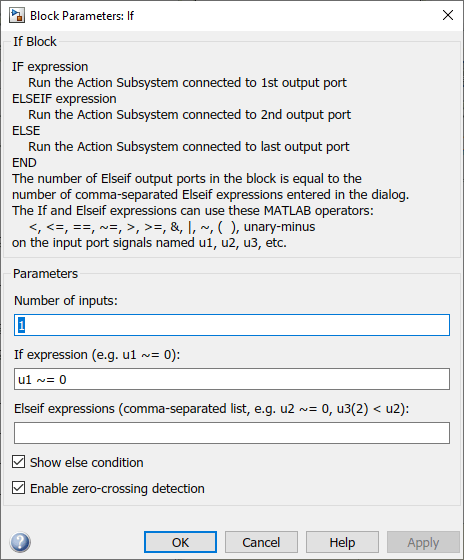Click the 'u1 ~= 0' expression text
Screen dimensions: 464x560
(42, 379)
